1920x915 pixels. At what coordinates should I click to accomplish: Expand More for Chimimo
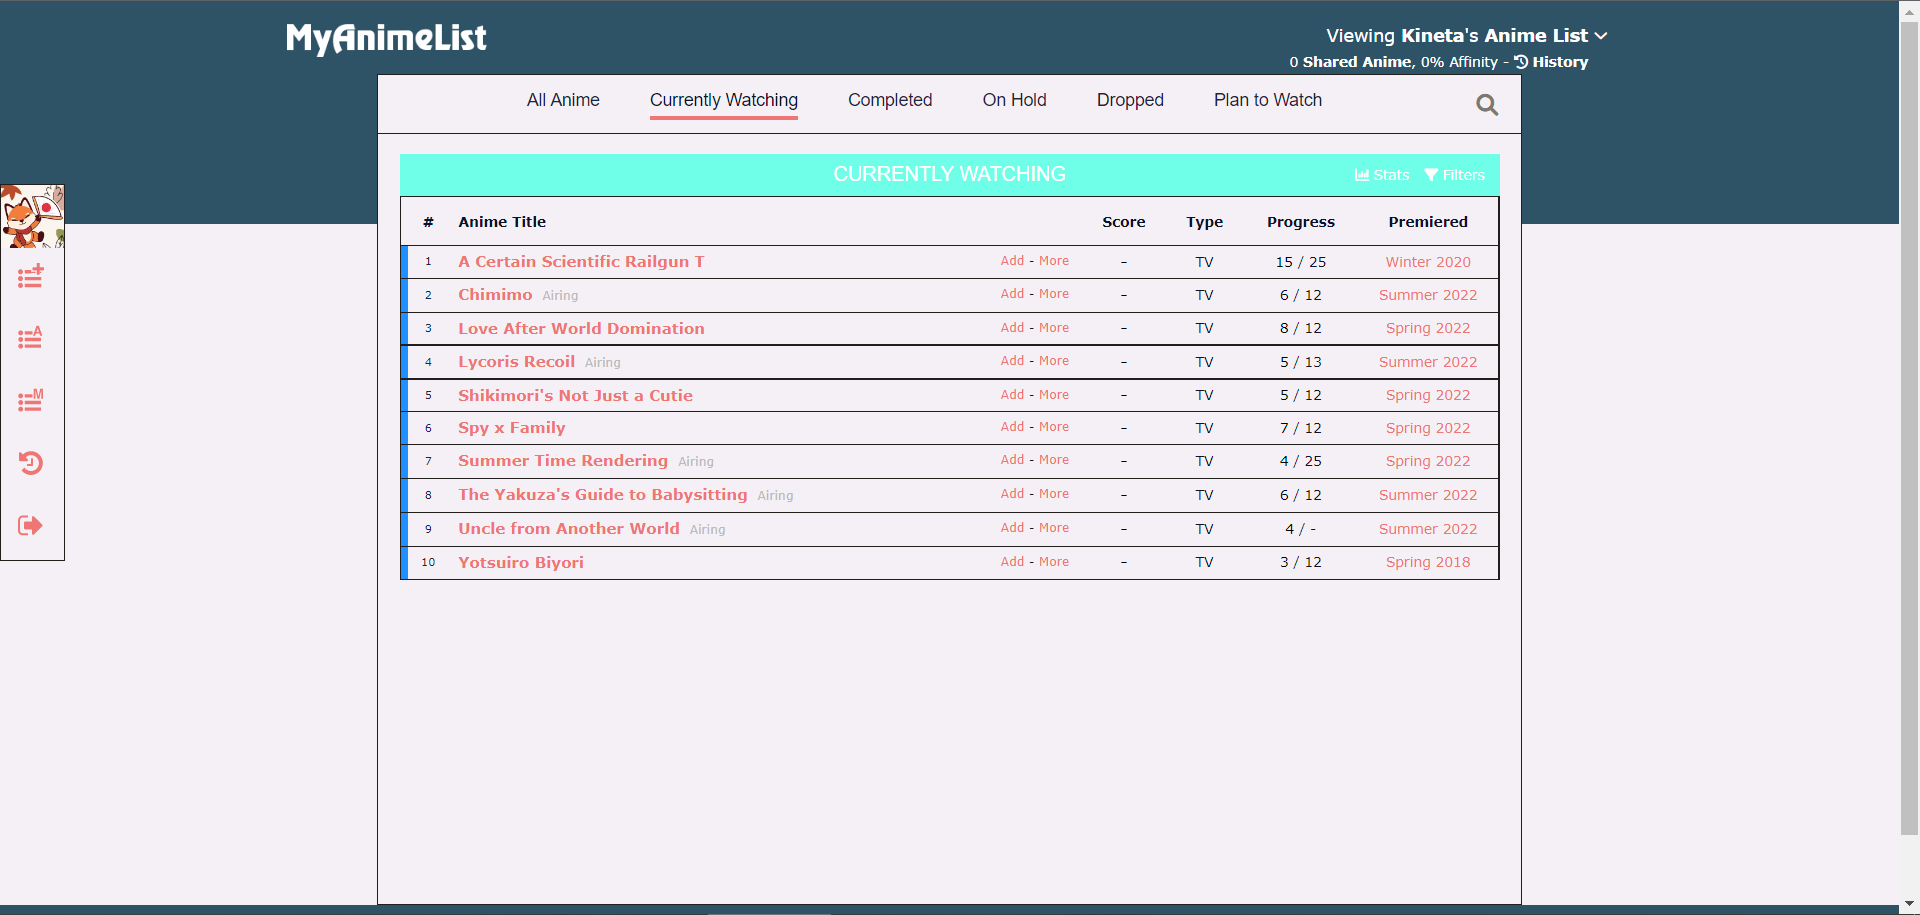click(x=1054, y=294)
